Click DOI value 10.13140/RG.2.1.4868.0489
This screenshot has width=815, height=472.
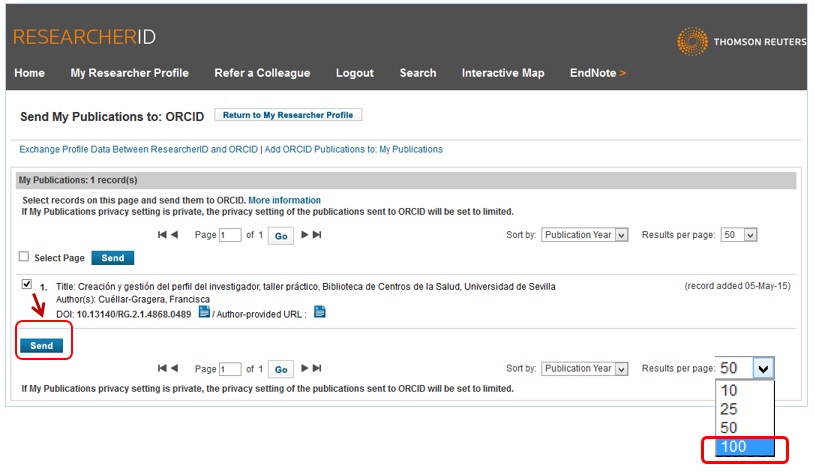click(x=134, y=314)
